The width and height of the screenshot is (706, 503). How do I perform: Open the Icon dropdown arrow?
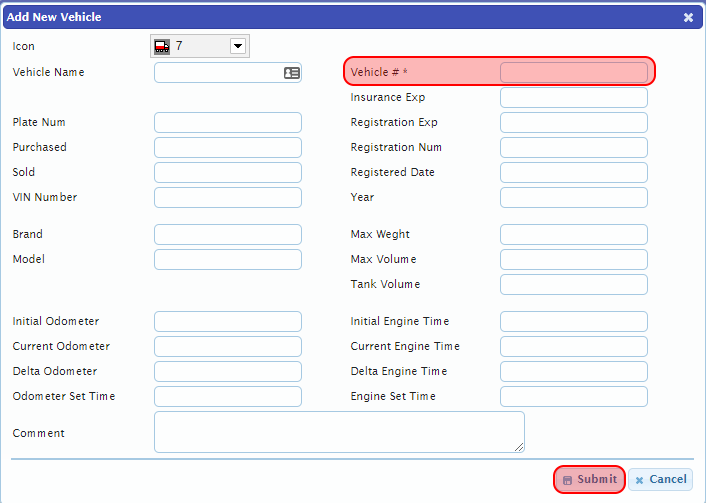pyautogui.click(x=238, y=45)
